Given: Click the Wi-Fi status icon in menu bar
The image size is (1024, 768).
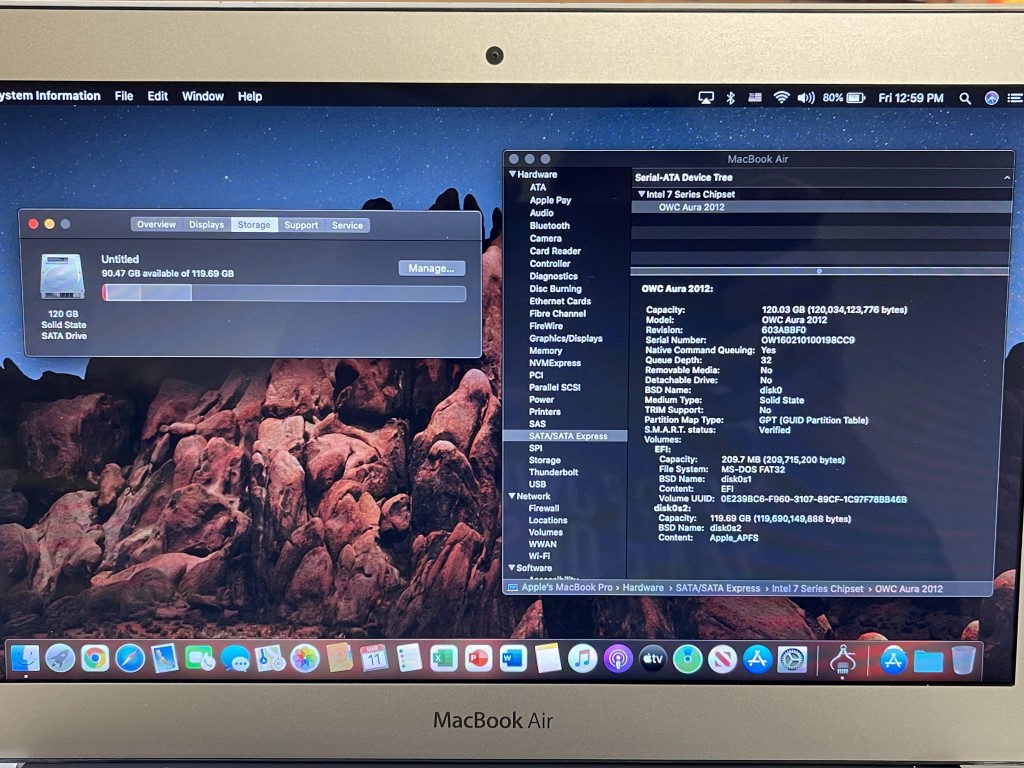Looking at the screenshot, I should point(781,97).
